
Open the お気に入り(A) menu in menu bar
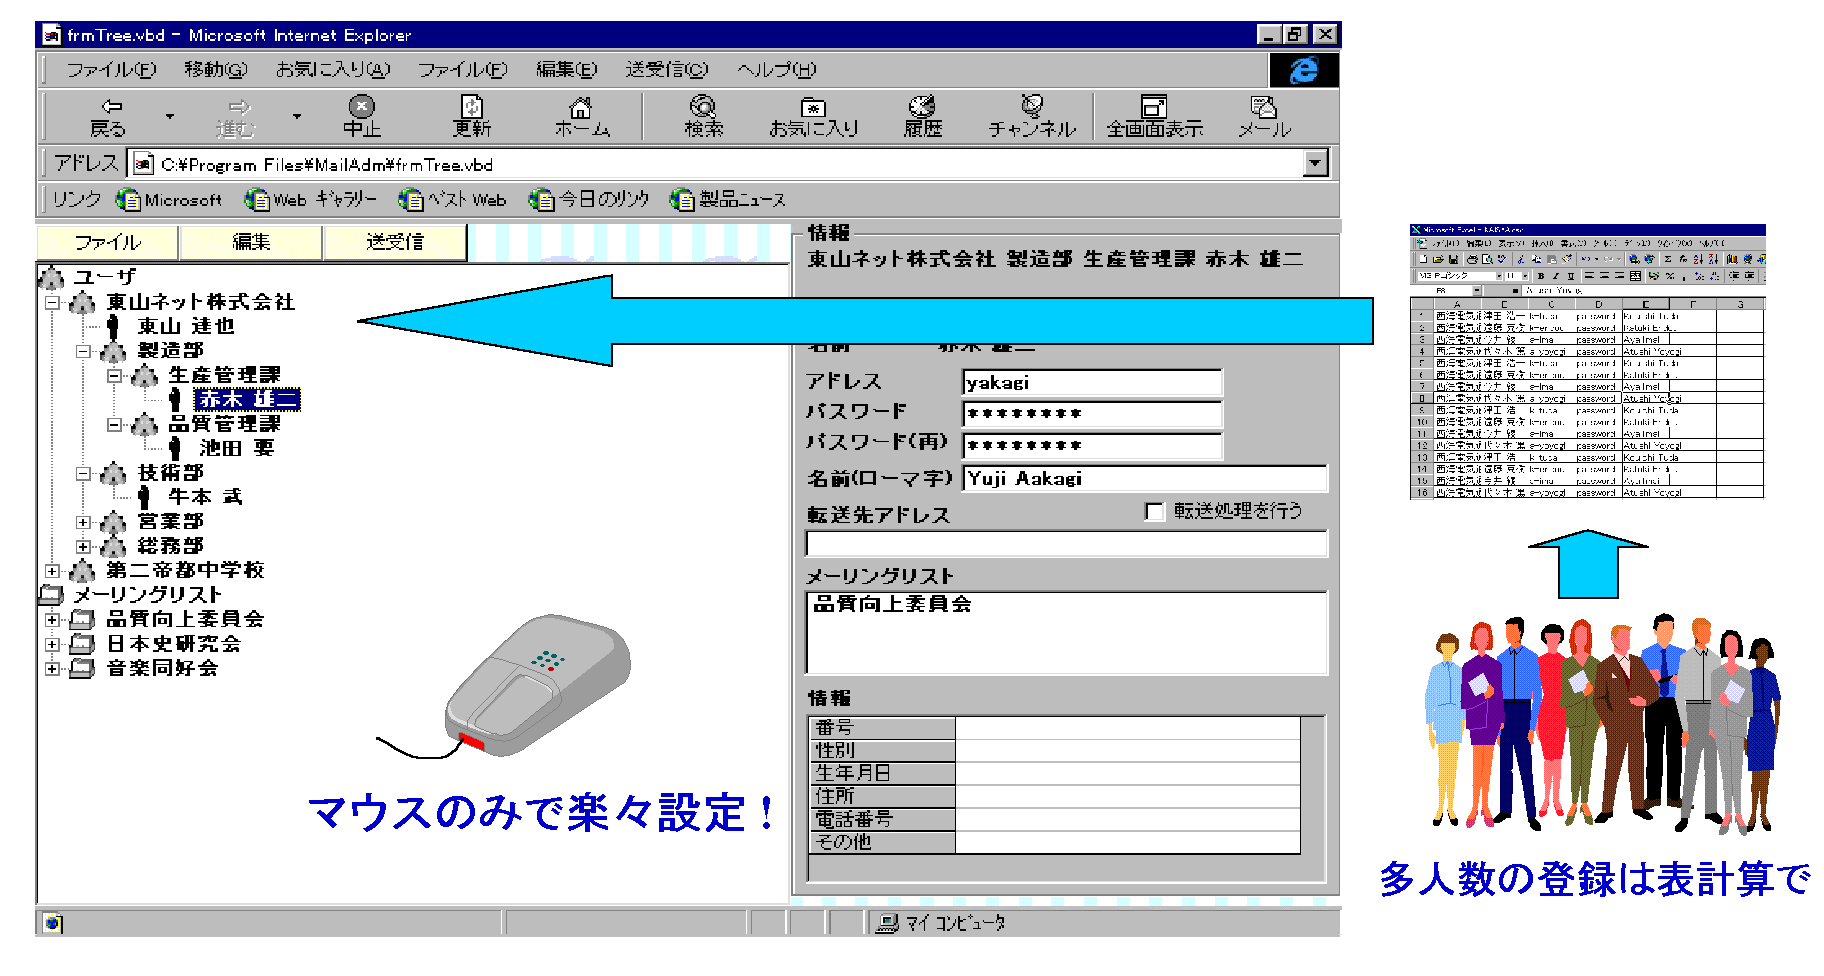(x=332, y=69)
